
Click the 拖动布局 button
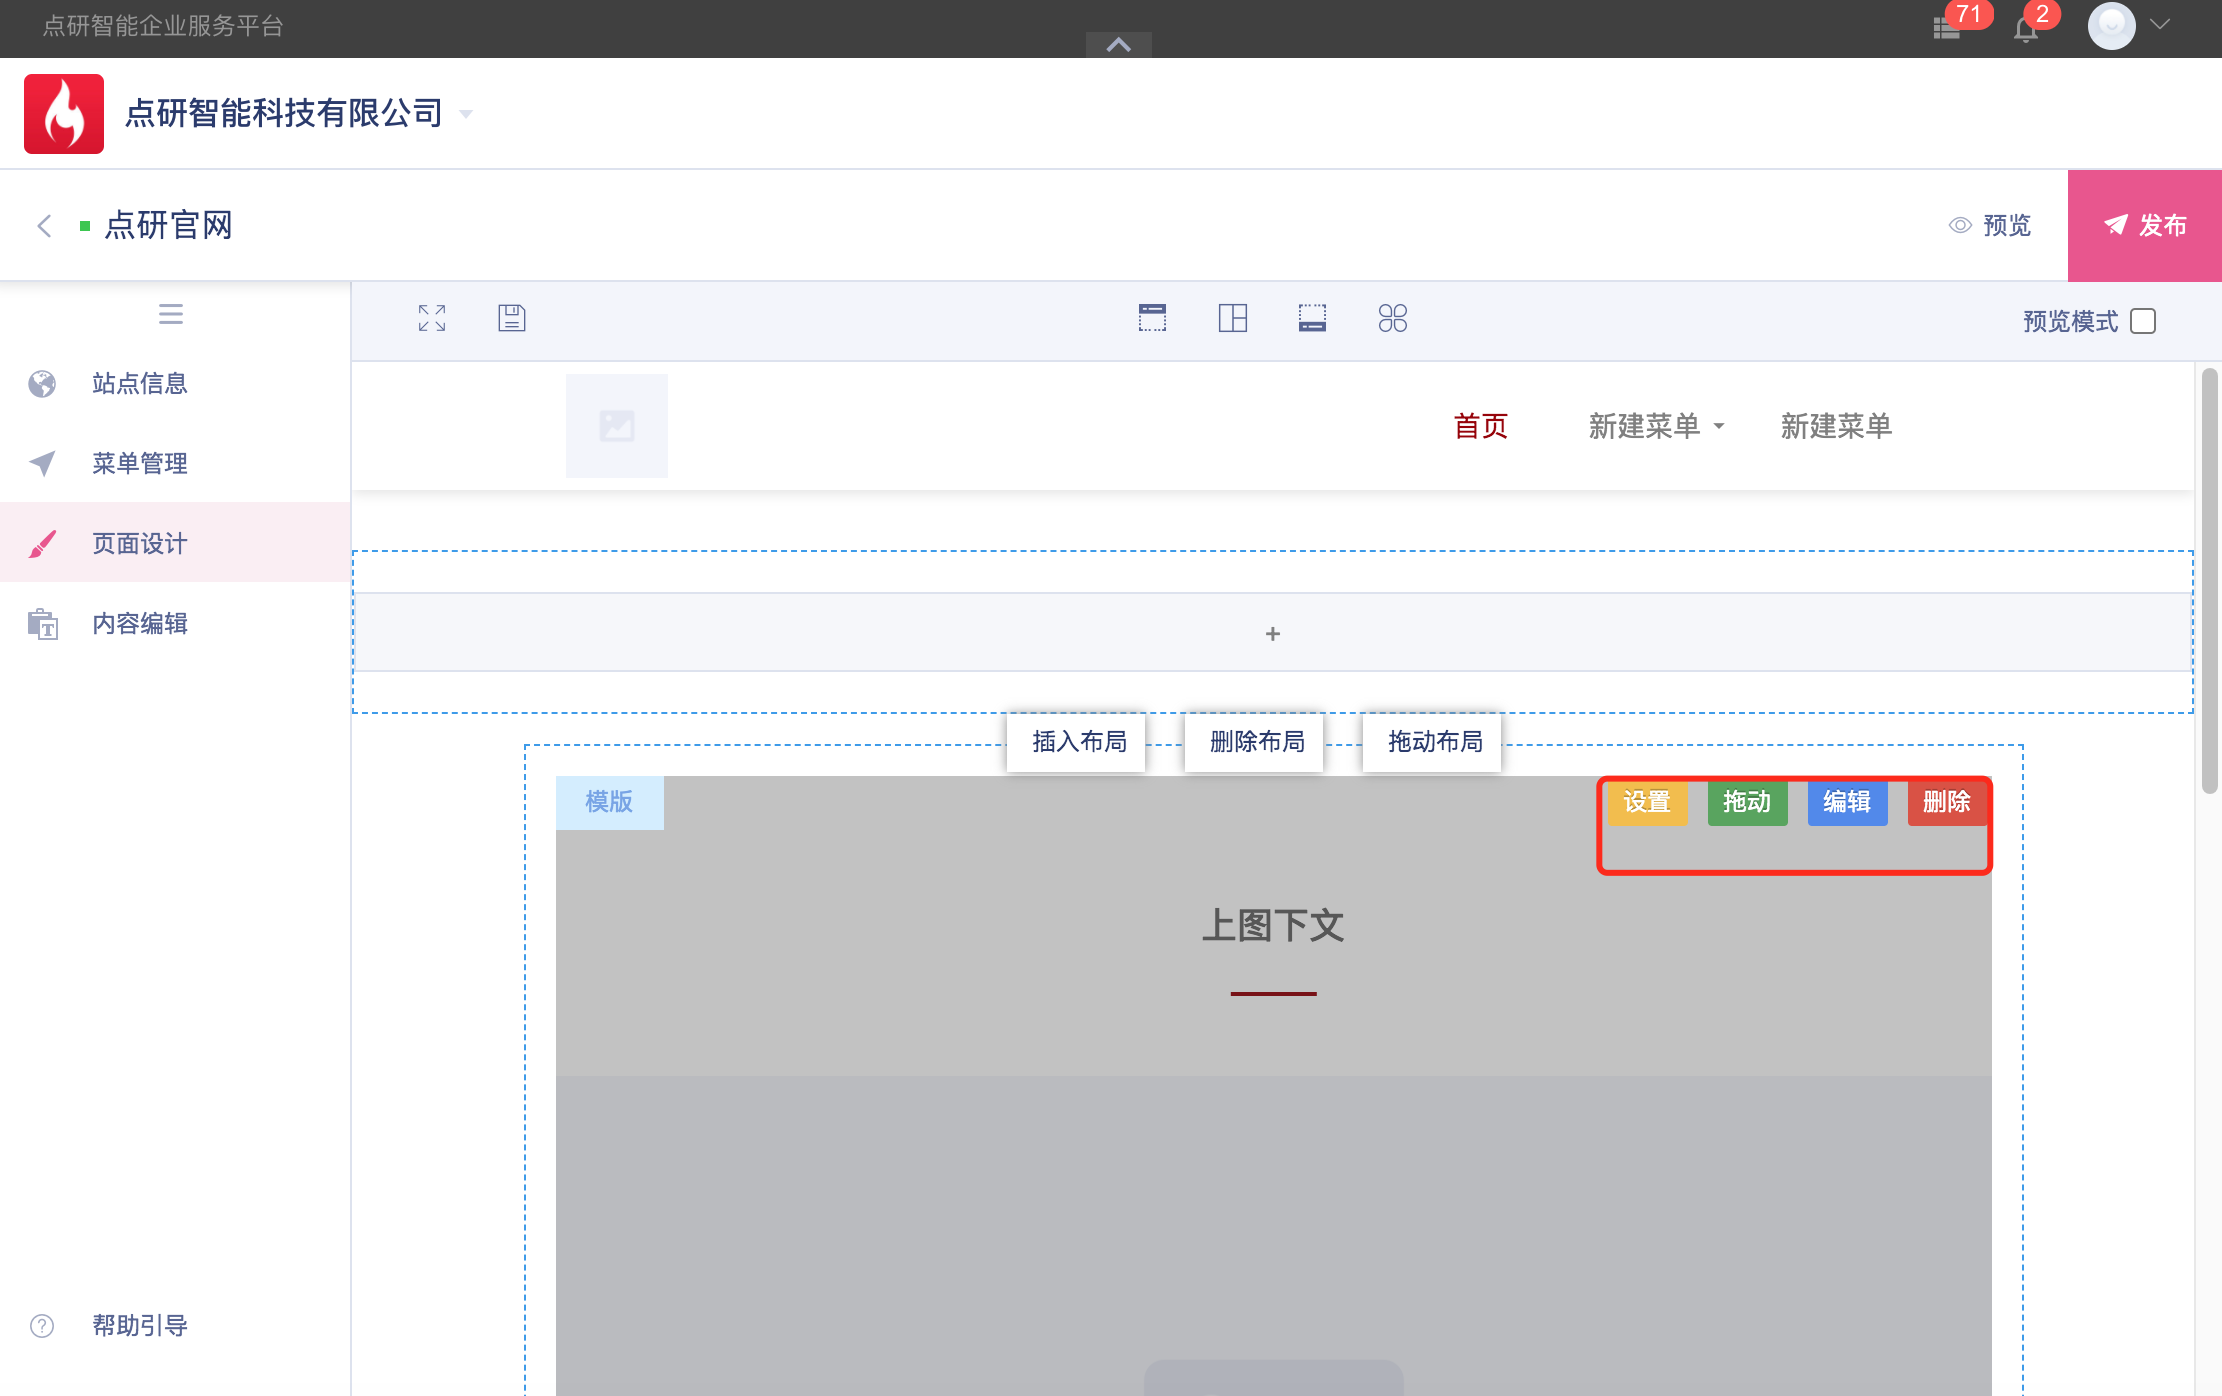point(1434,741)
